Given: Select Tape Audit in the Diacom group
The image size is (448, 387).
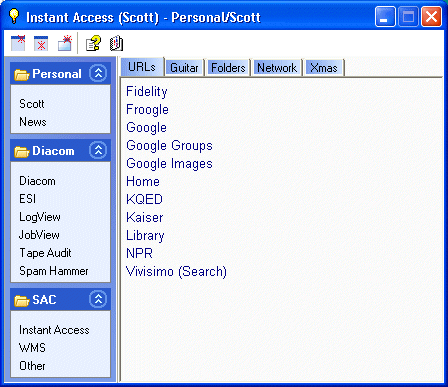Looking at the screenshot, I should (x=45, y=253).
